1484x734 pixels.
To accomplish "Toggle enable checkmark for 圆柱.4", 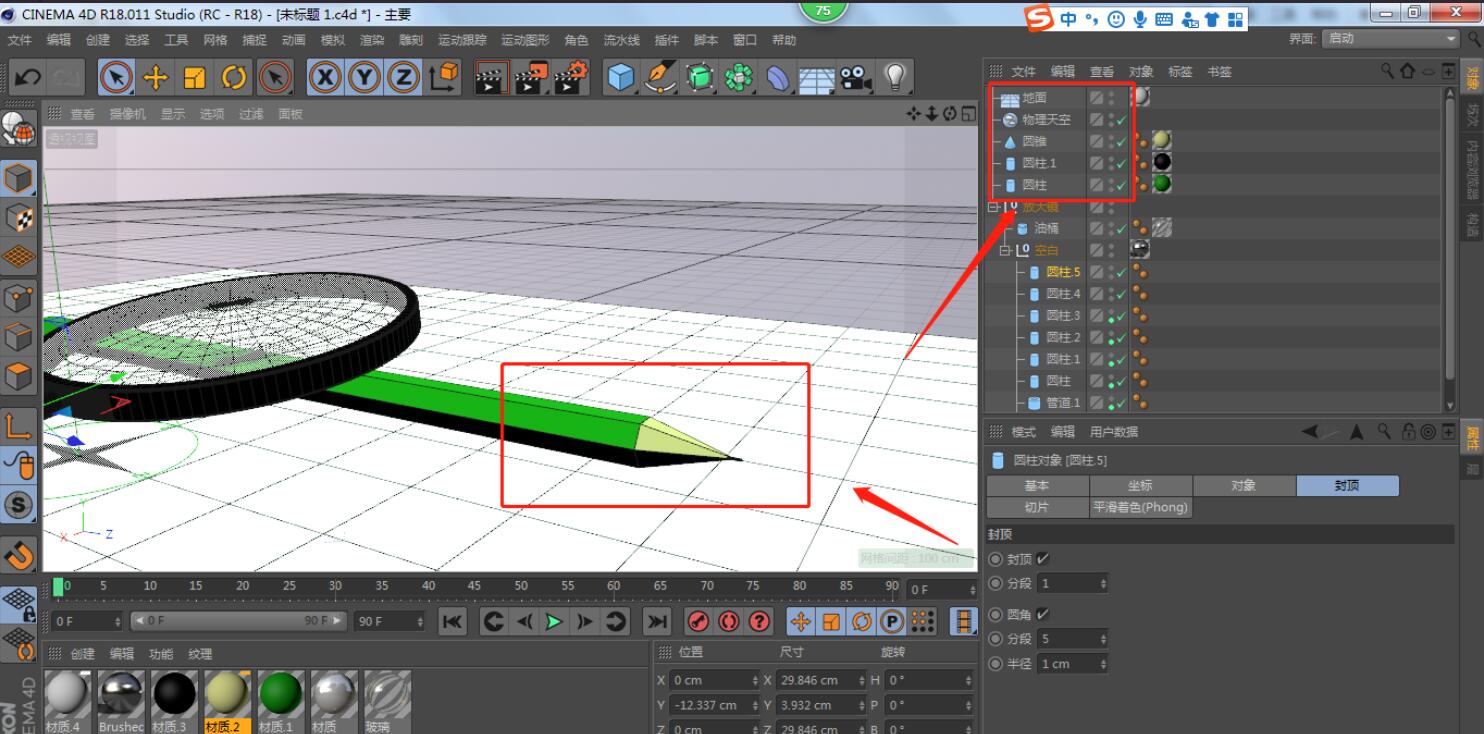I will tap(1122, 295).
